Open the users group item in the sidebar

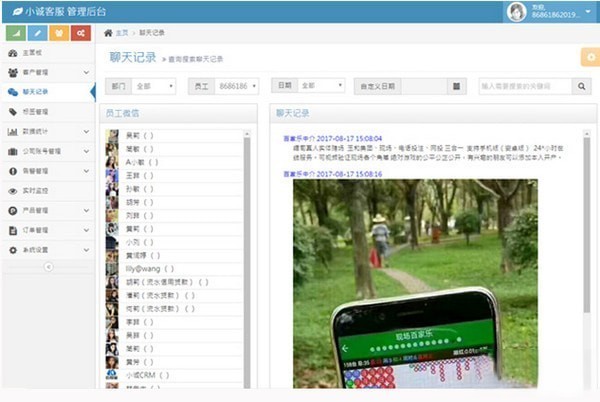coord(48,72)
